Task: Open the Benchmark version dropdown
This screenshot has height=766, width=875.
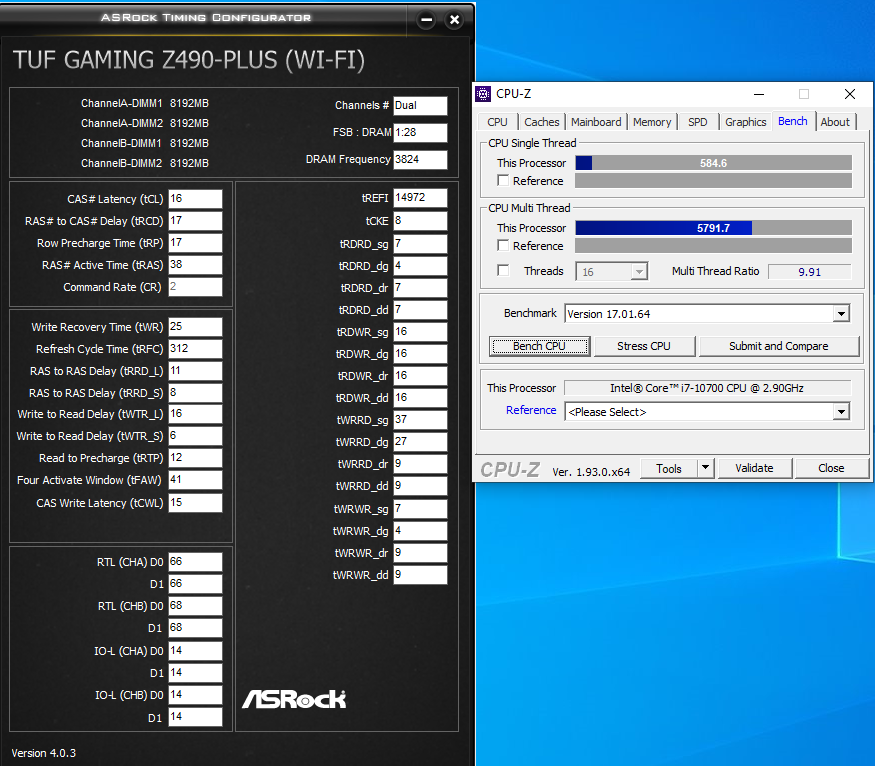Action: pos(842,314)
